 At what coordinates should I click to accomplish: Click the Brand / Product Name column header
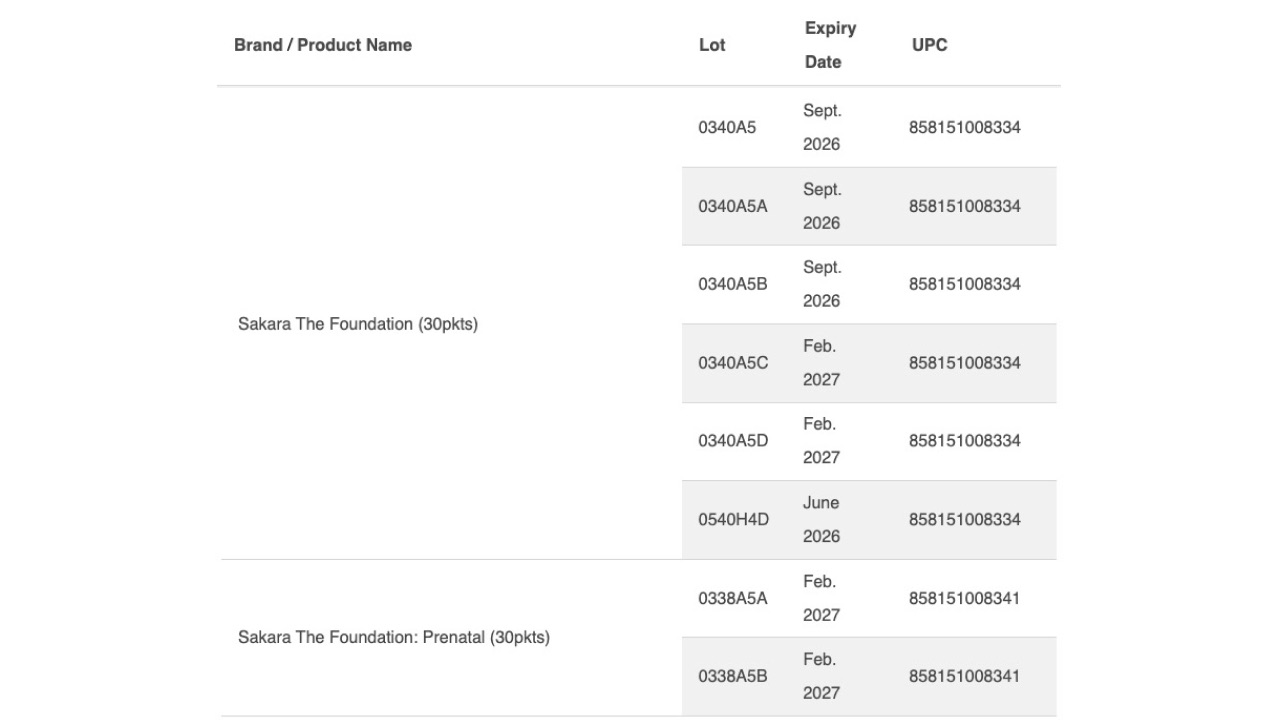[323, 45]
